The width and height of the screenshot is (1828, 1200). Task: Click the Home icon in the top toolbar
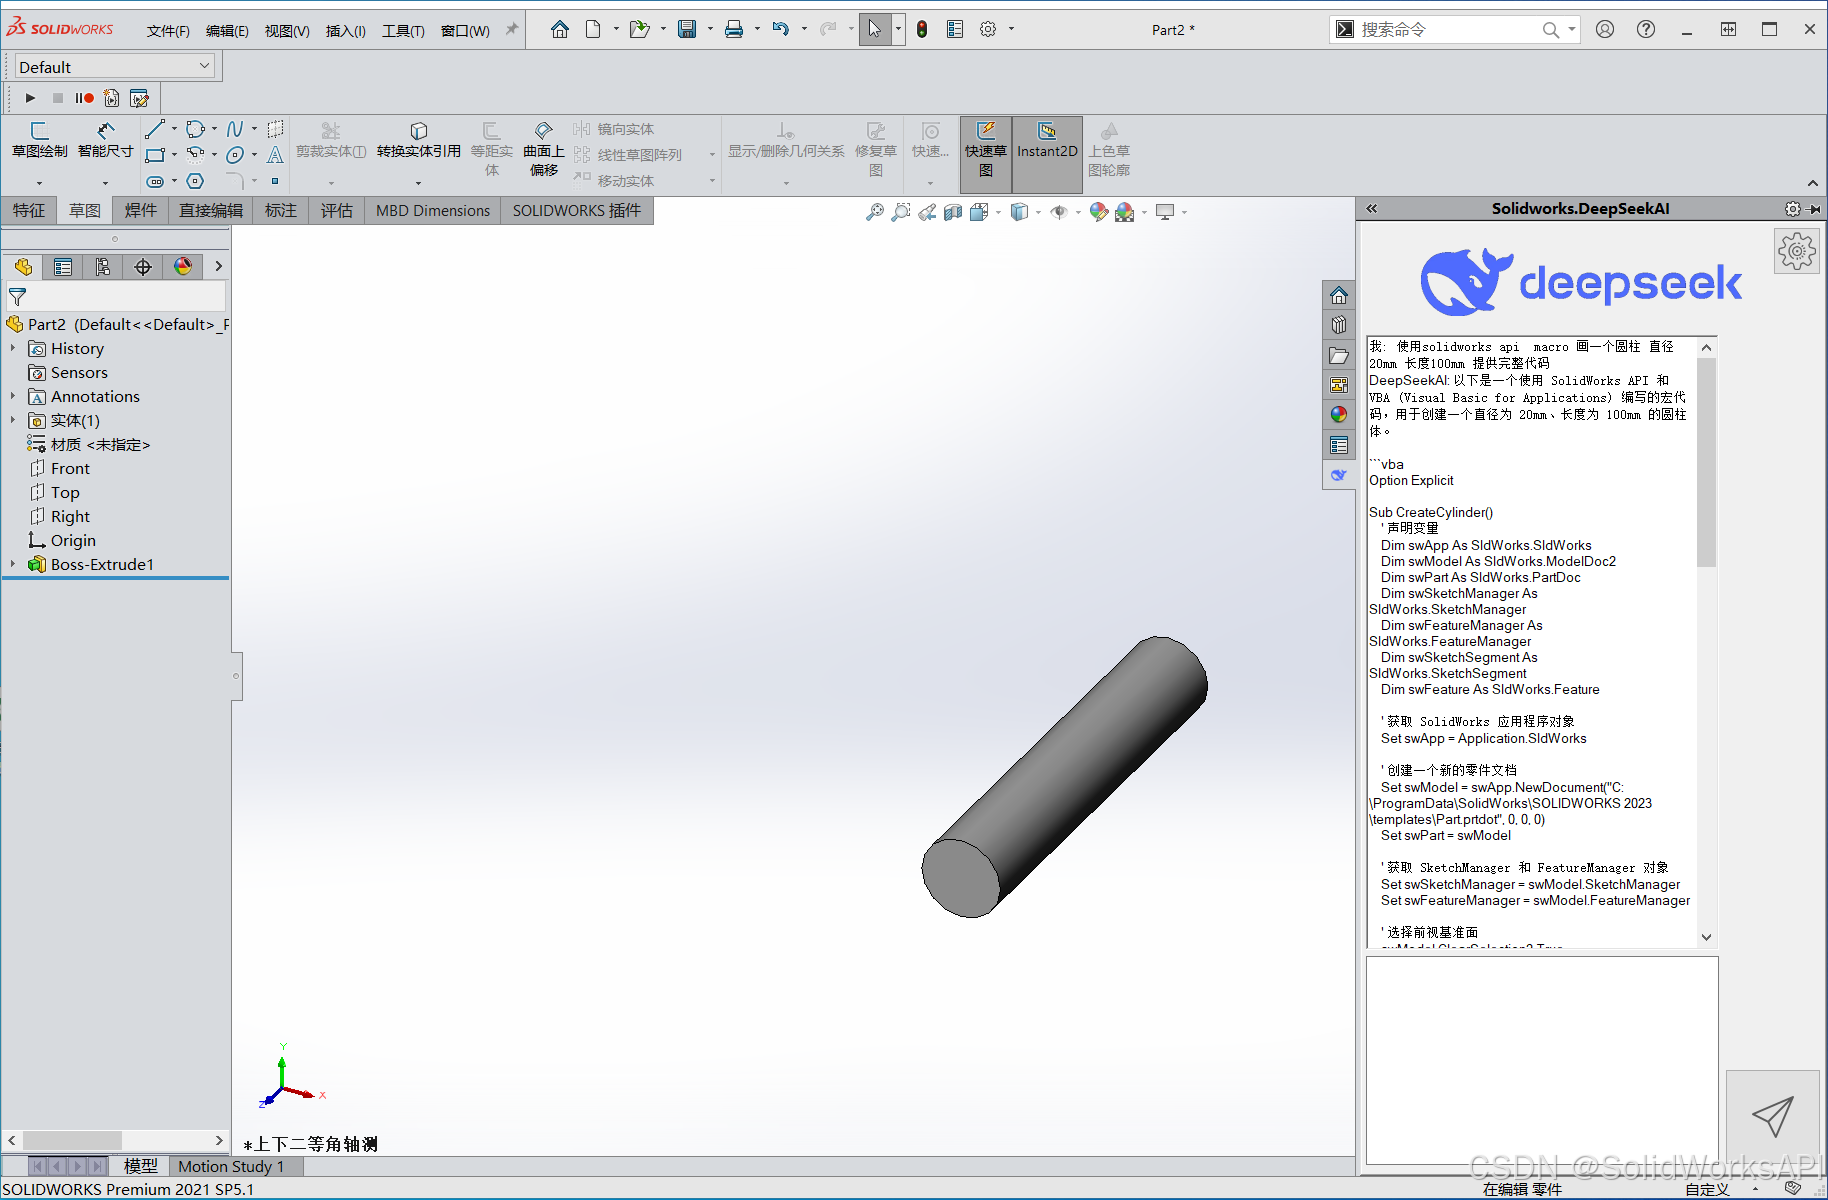(560, 29)
